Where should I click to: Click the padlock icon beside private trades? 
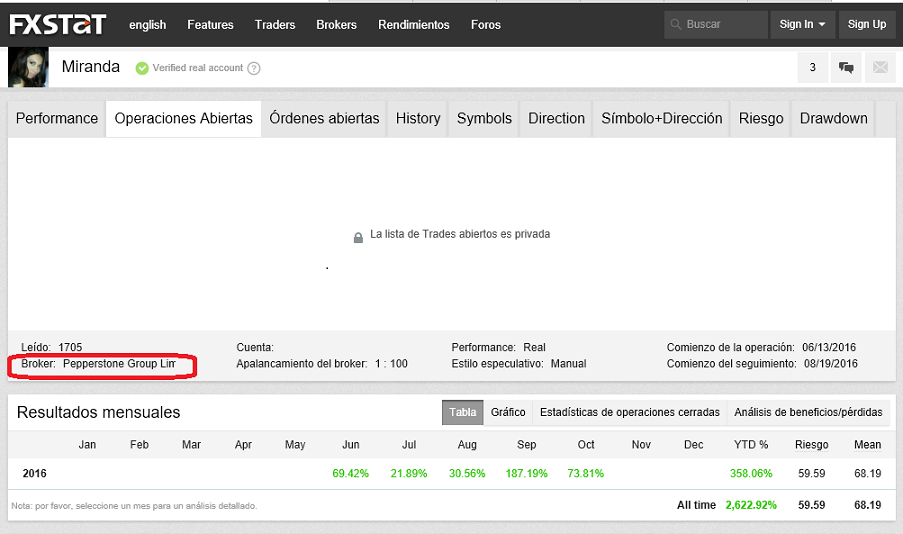click(x=358, y=237)
